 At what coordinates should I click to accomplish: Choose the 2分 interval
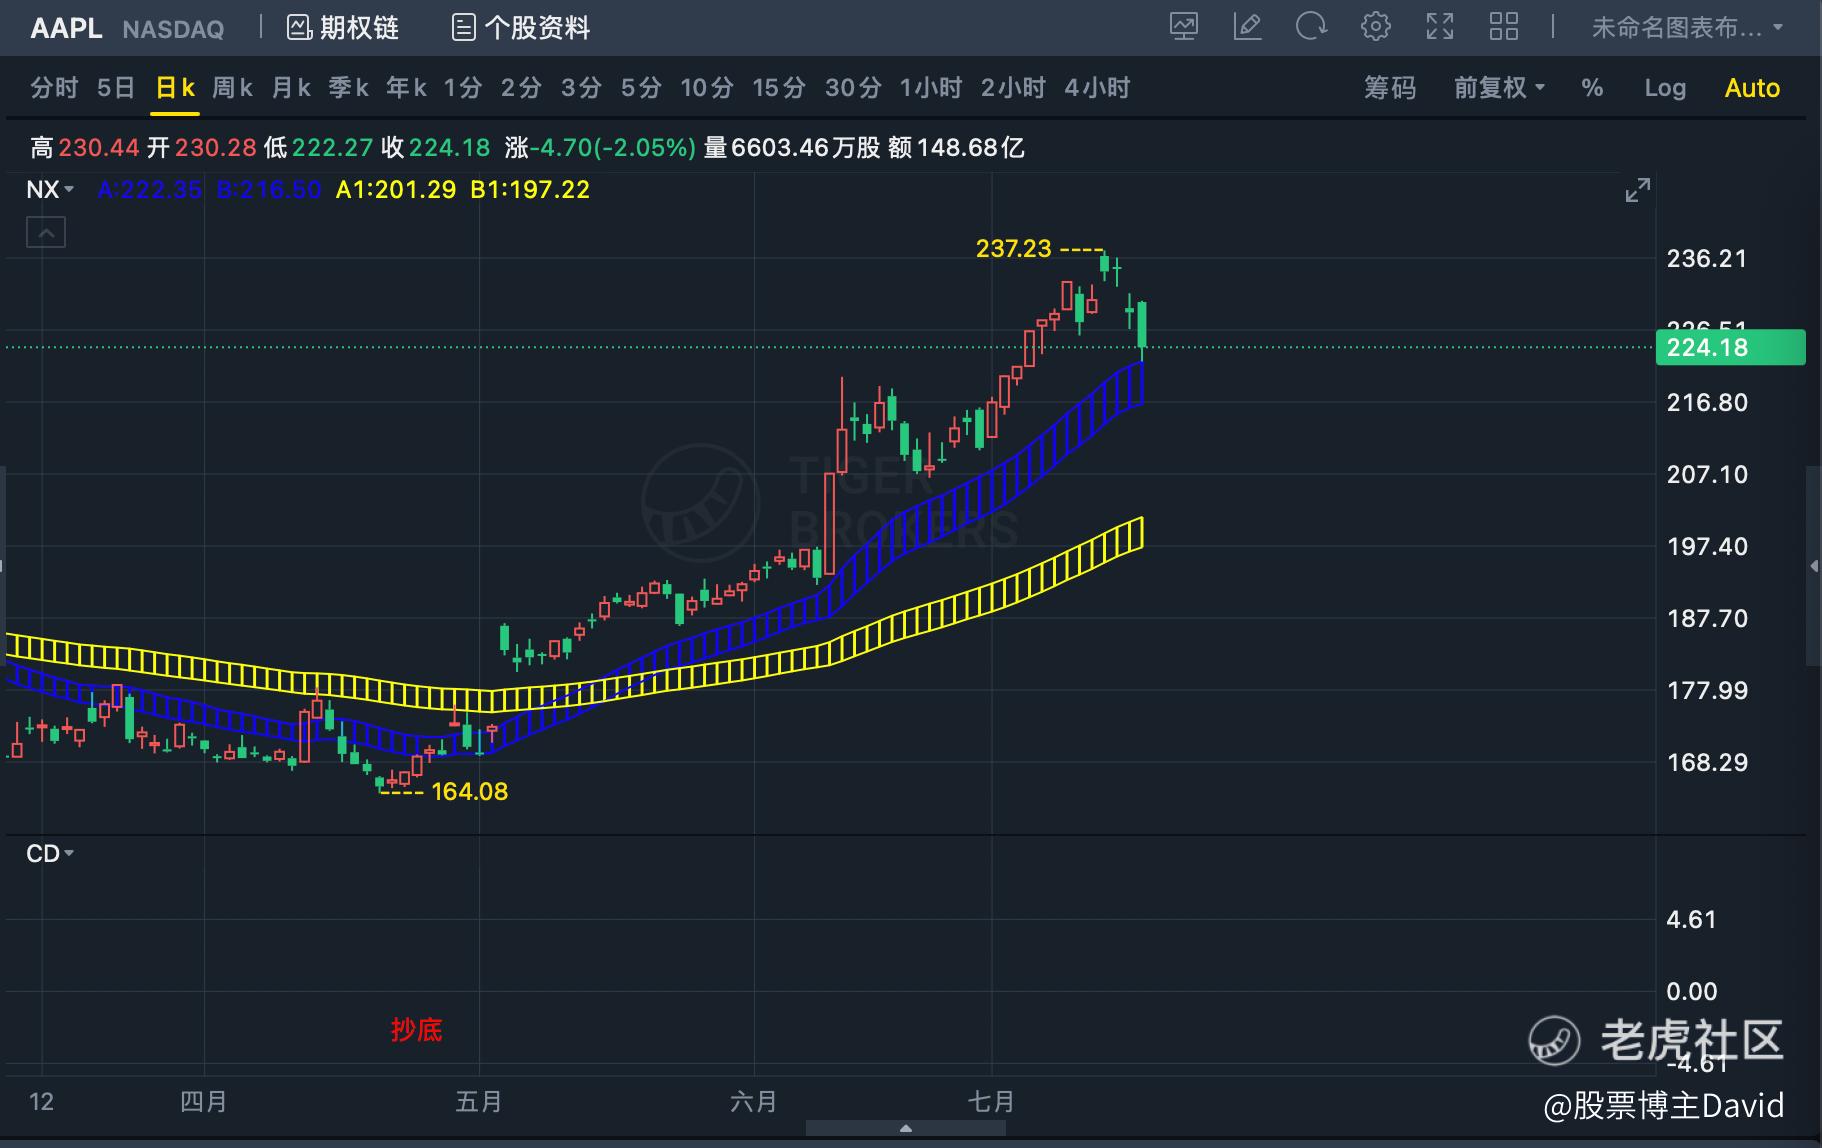coord(521,88)
